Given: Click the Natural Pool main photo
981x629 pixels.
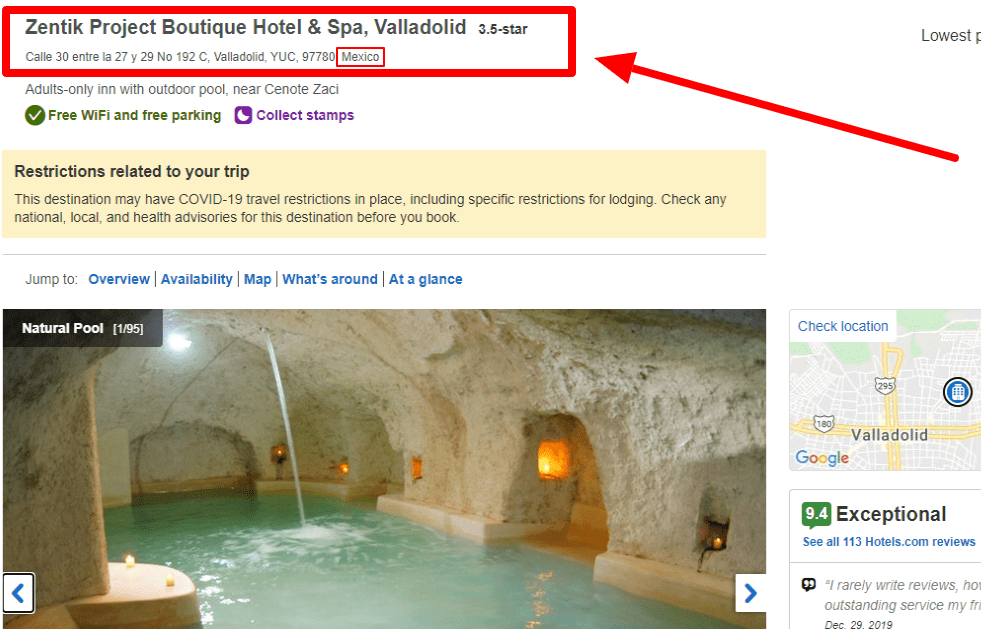Looking at the screenshot, I should click(384, 468).
